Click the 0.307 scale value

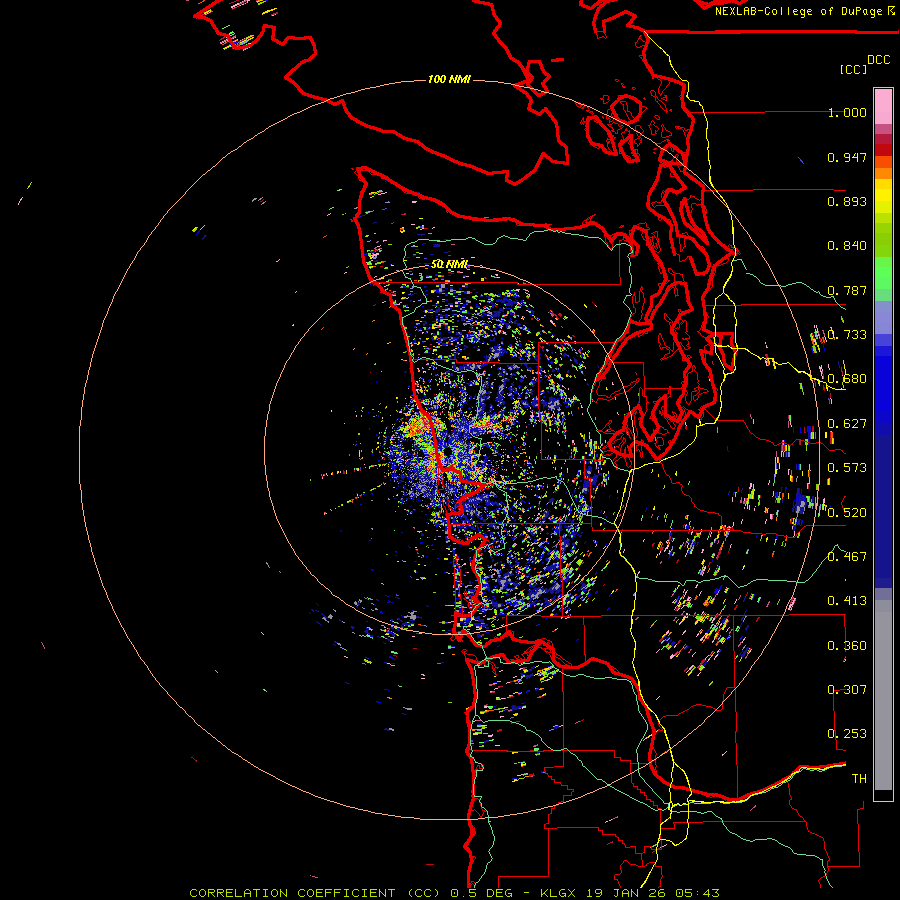[x=847, y=689]
